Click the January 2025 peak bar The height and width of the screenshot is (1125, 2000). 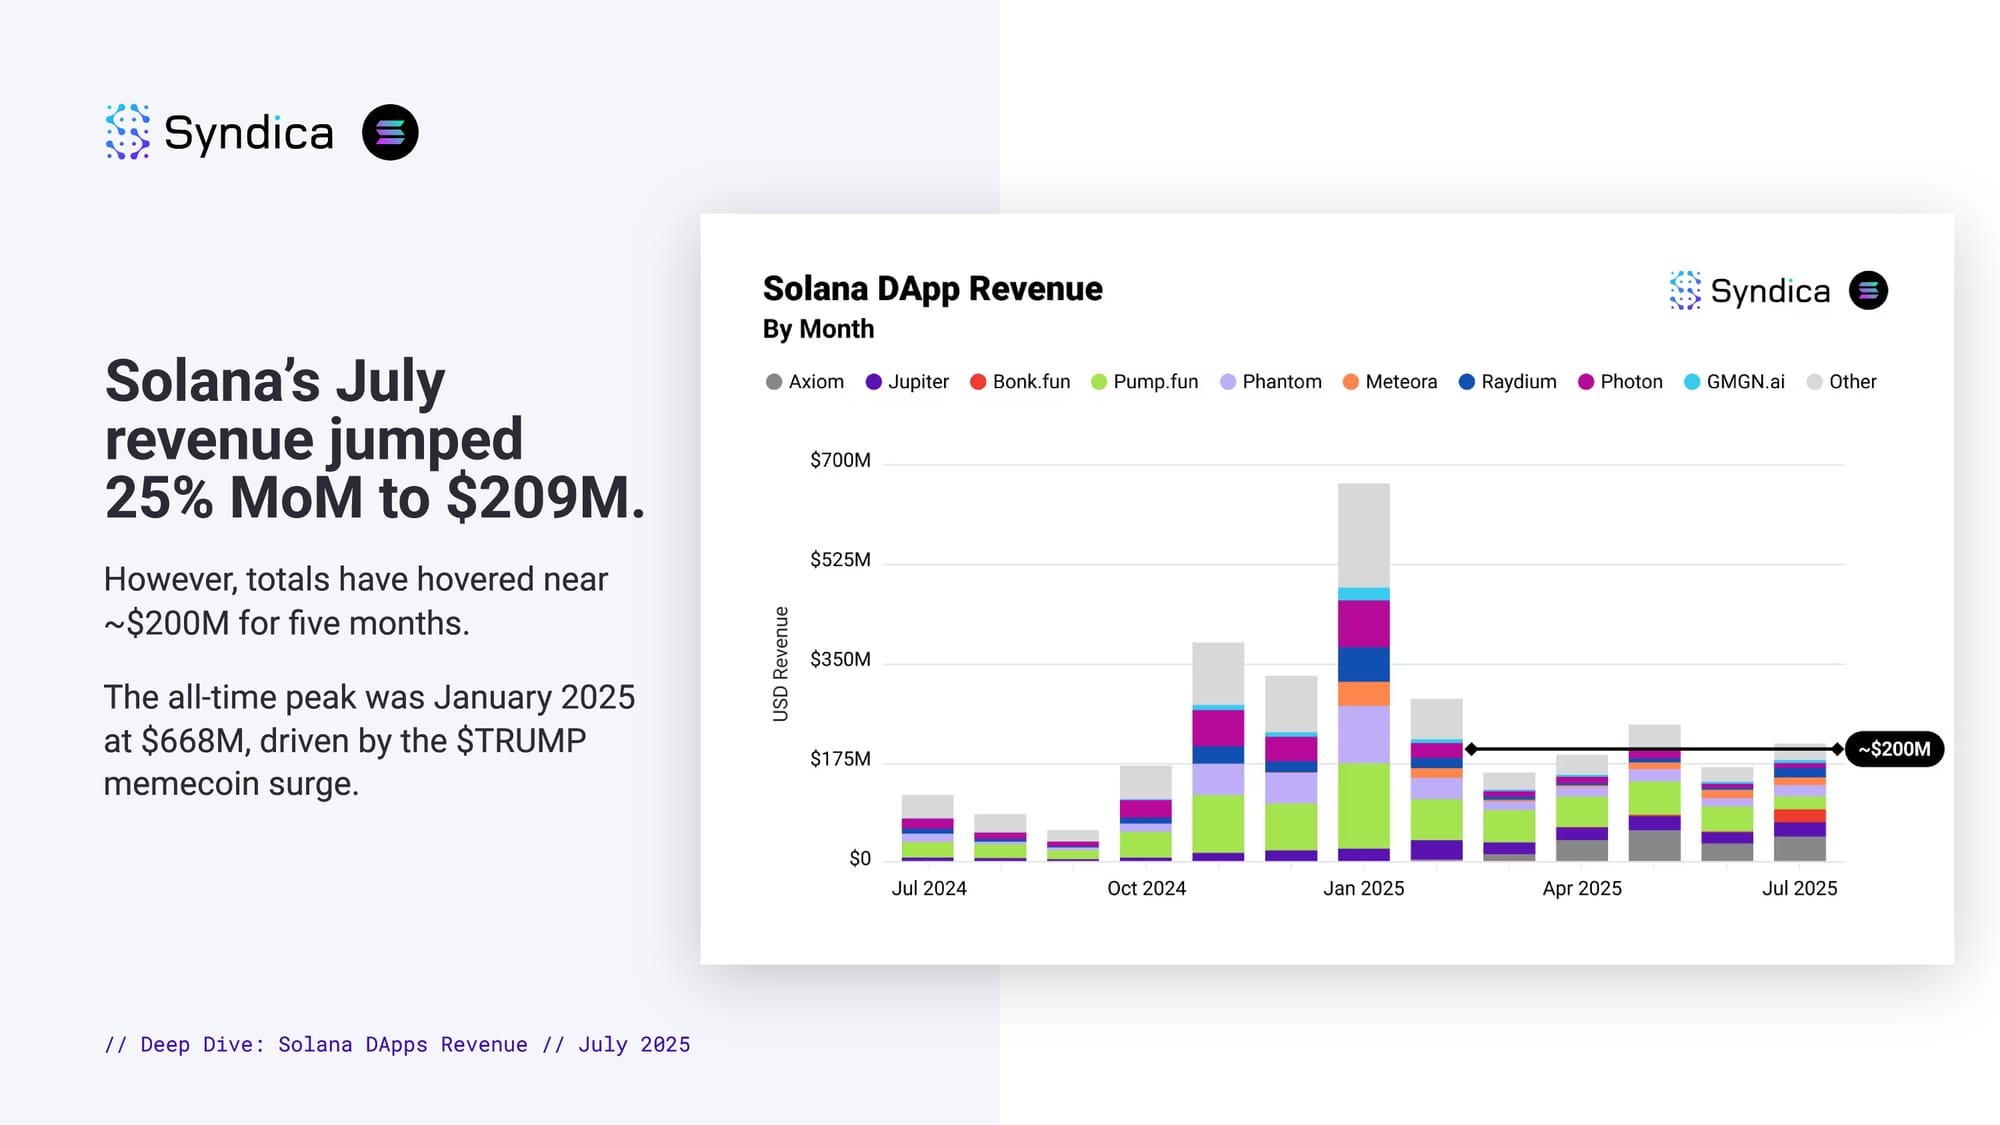click(1364, 672)
